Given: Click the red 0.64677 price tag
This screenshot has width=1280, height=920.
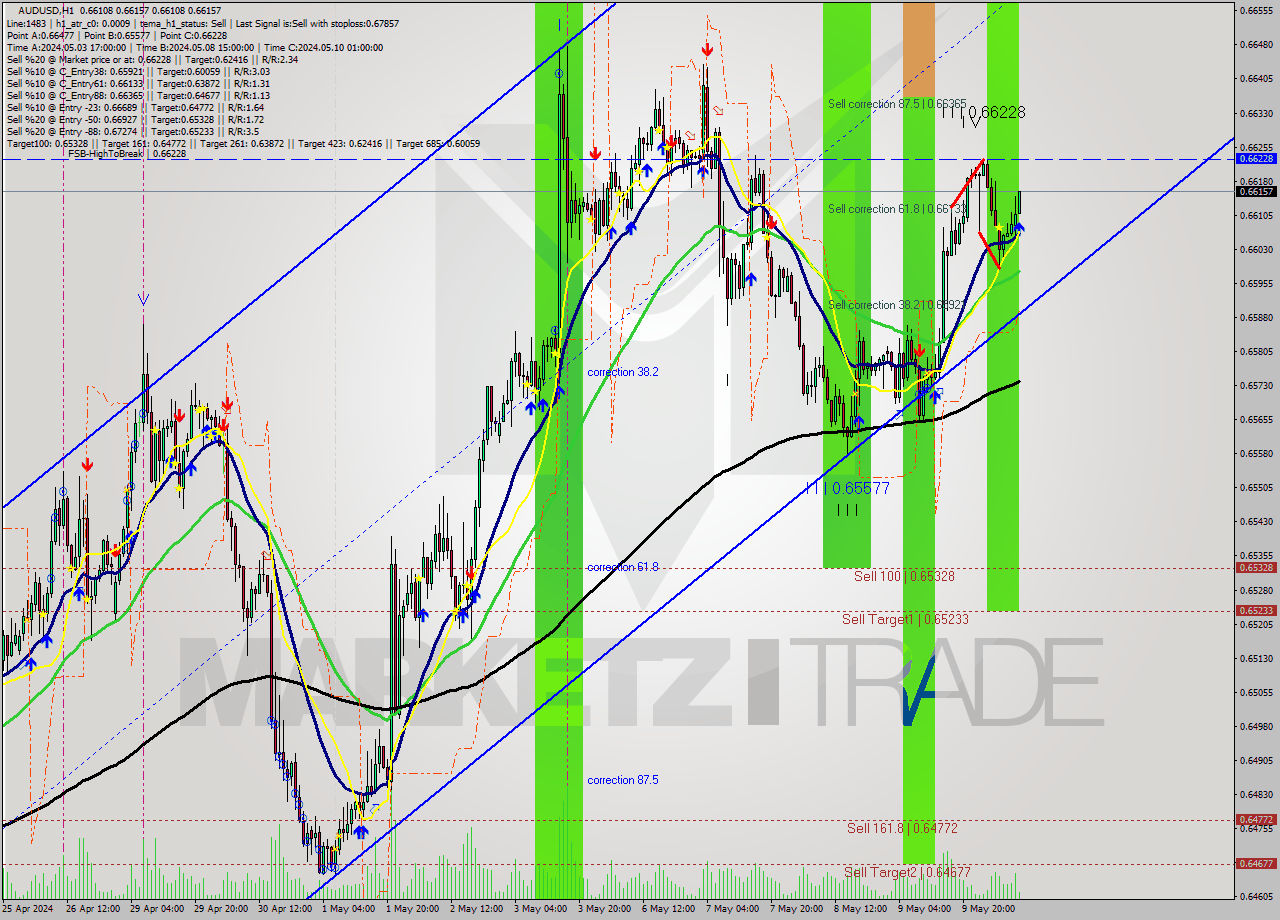Looking at the screenshot, I should [x=1256, y=863].
